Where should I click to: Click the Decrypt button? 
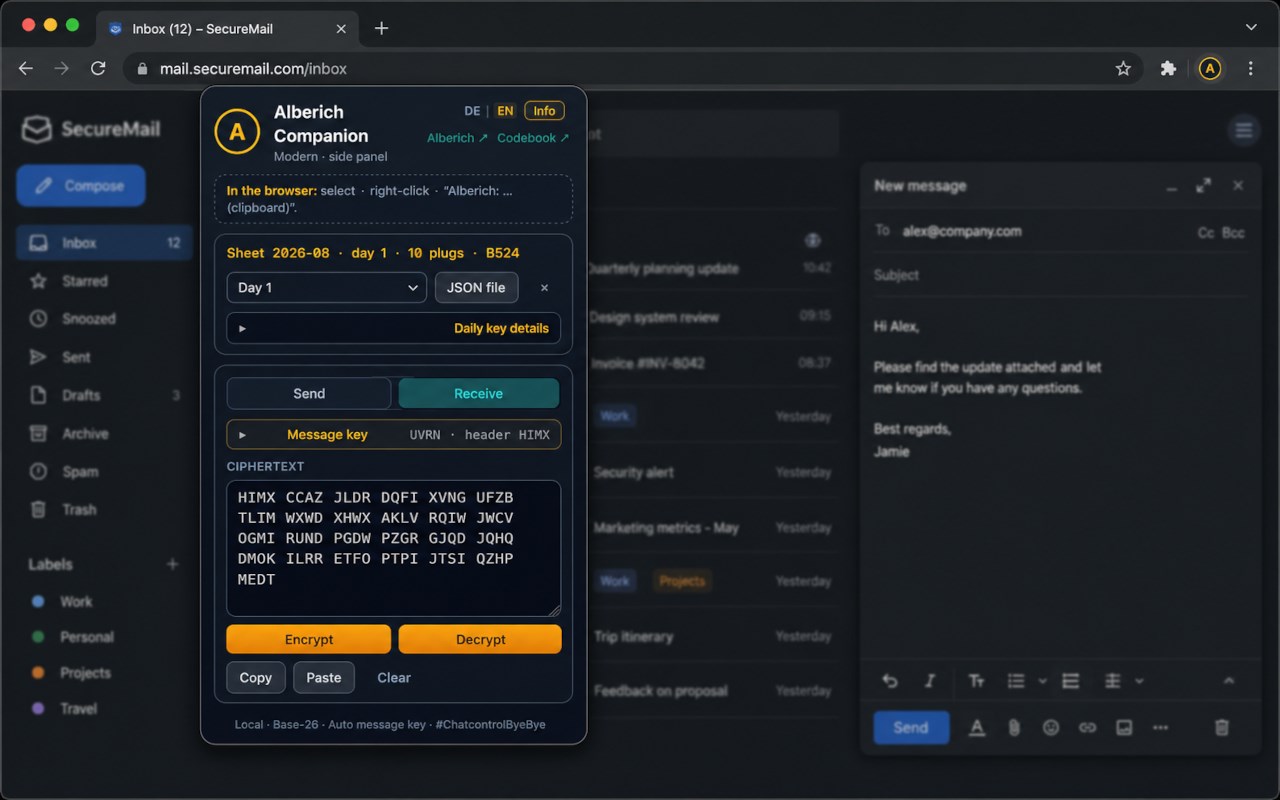481,640
